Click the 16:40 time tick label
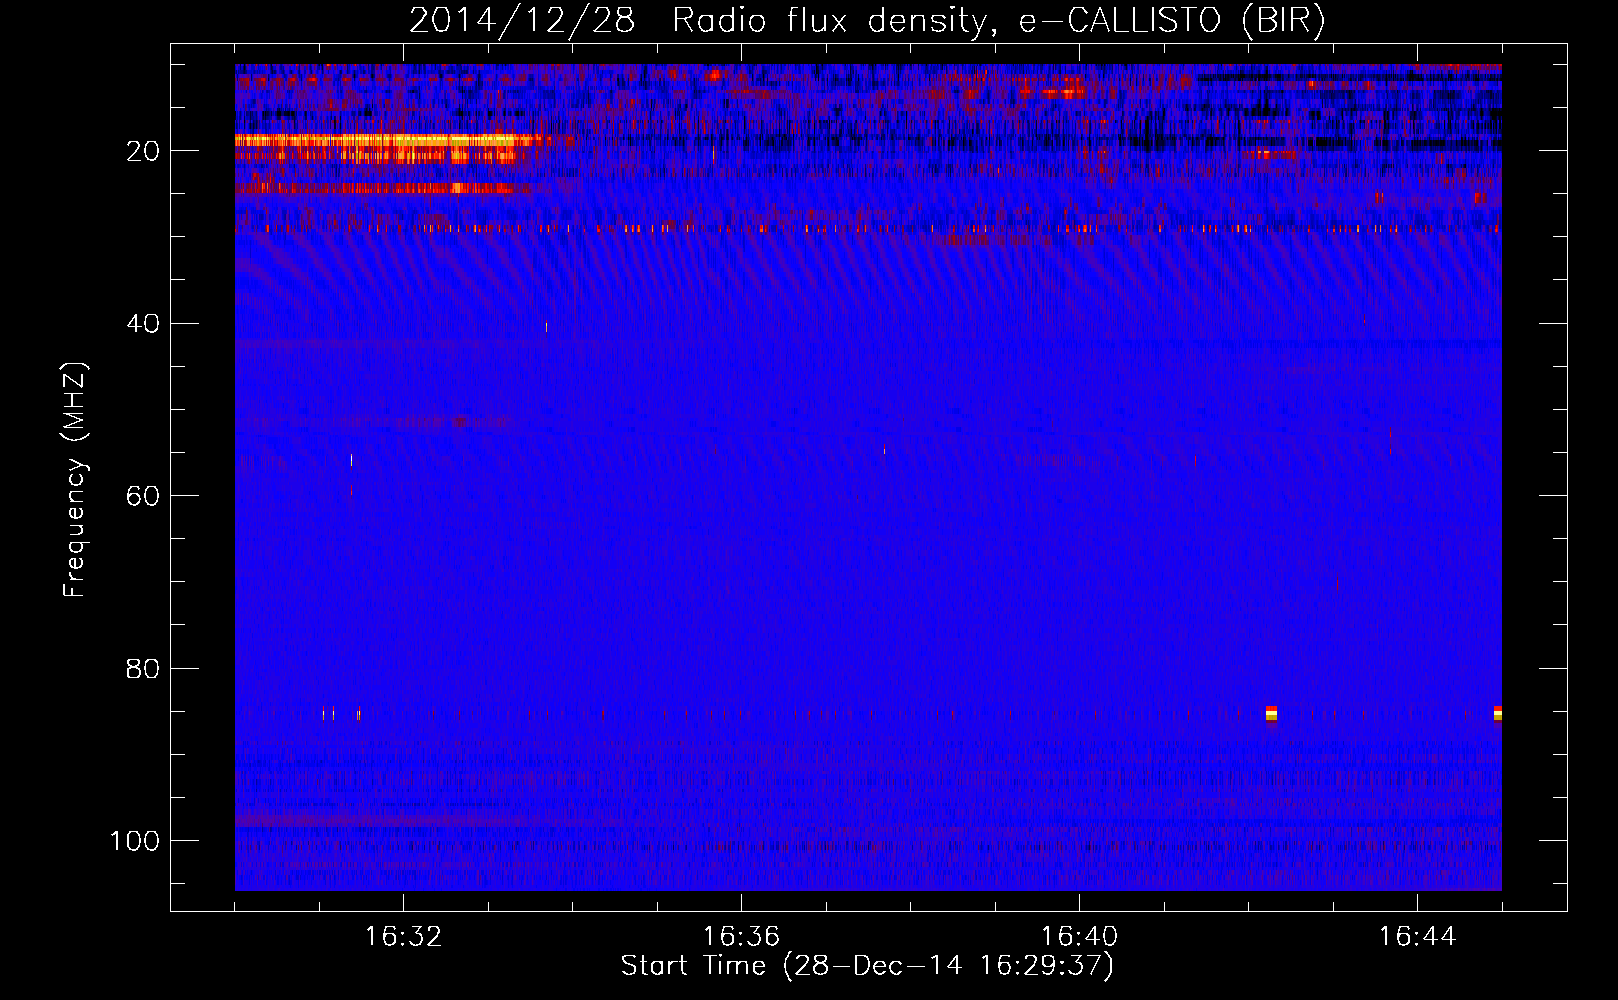 coord(1080,937)
